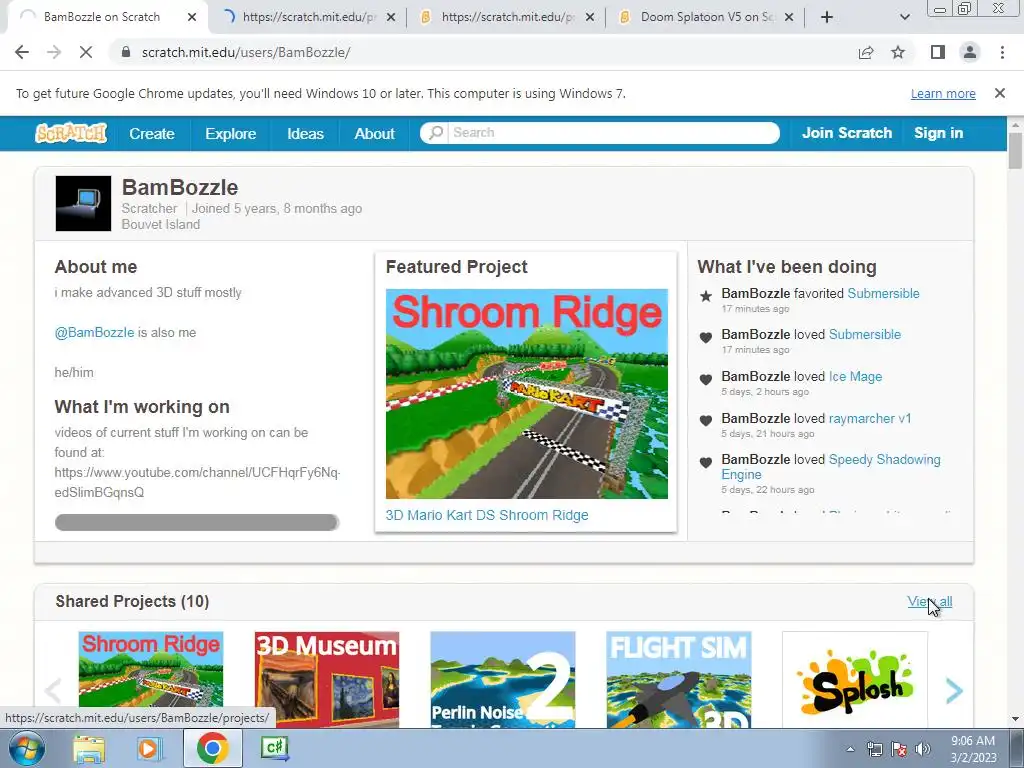Viewport: 1024px width, 768px height.
Task: Click the network tray icon
Action: (x=874, y=749)
